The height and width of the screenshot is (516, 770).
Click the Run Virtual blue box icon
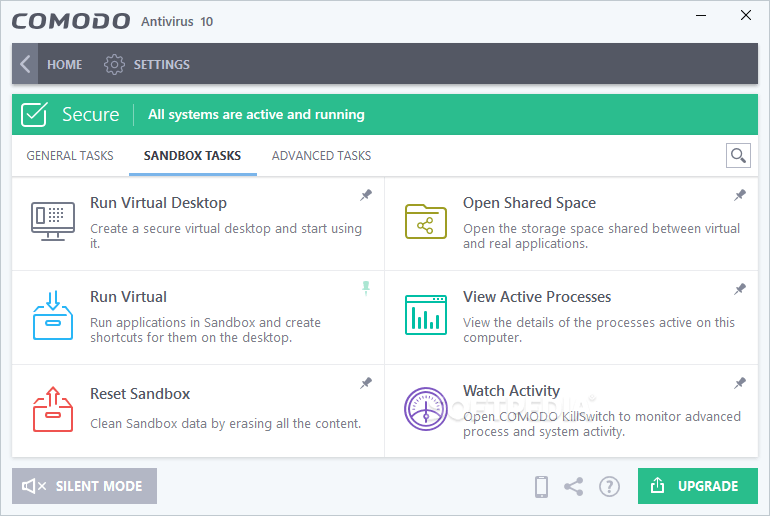pos(53,315)
